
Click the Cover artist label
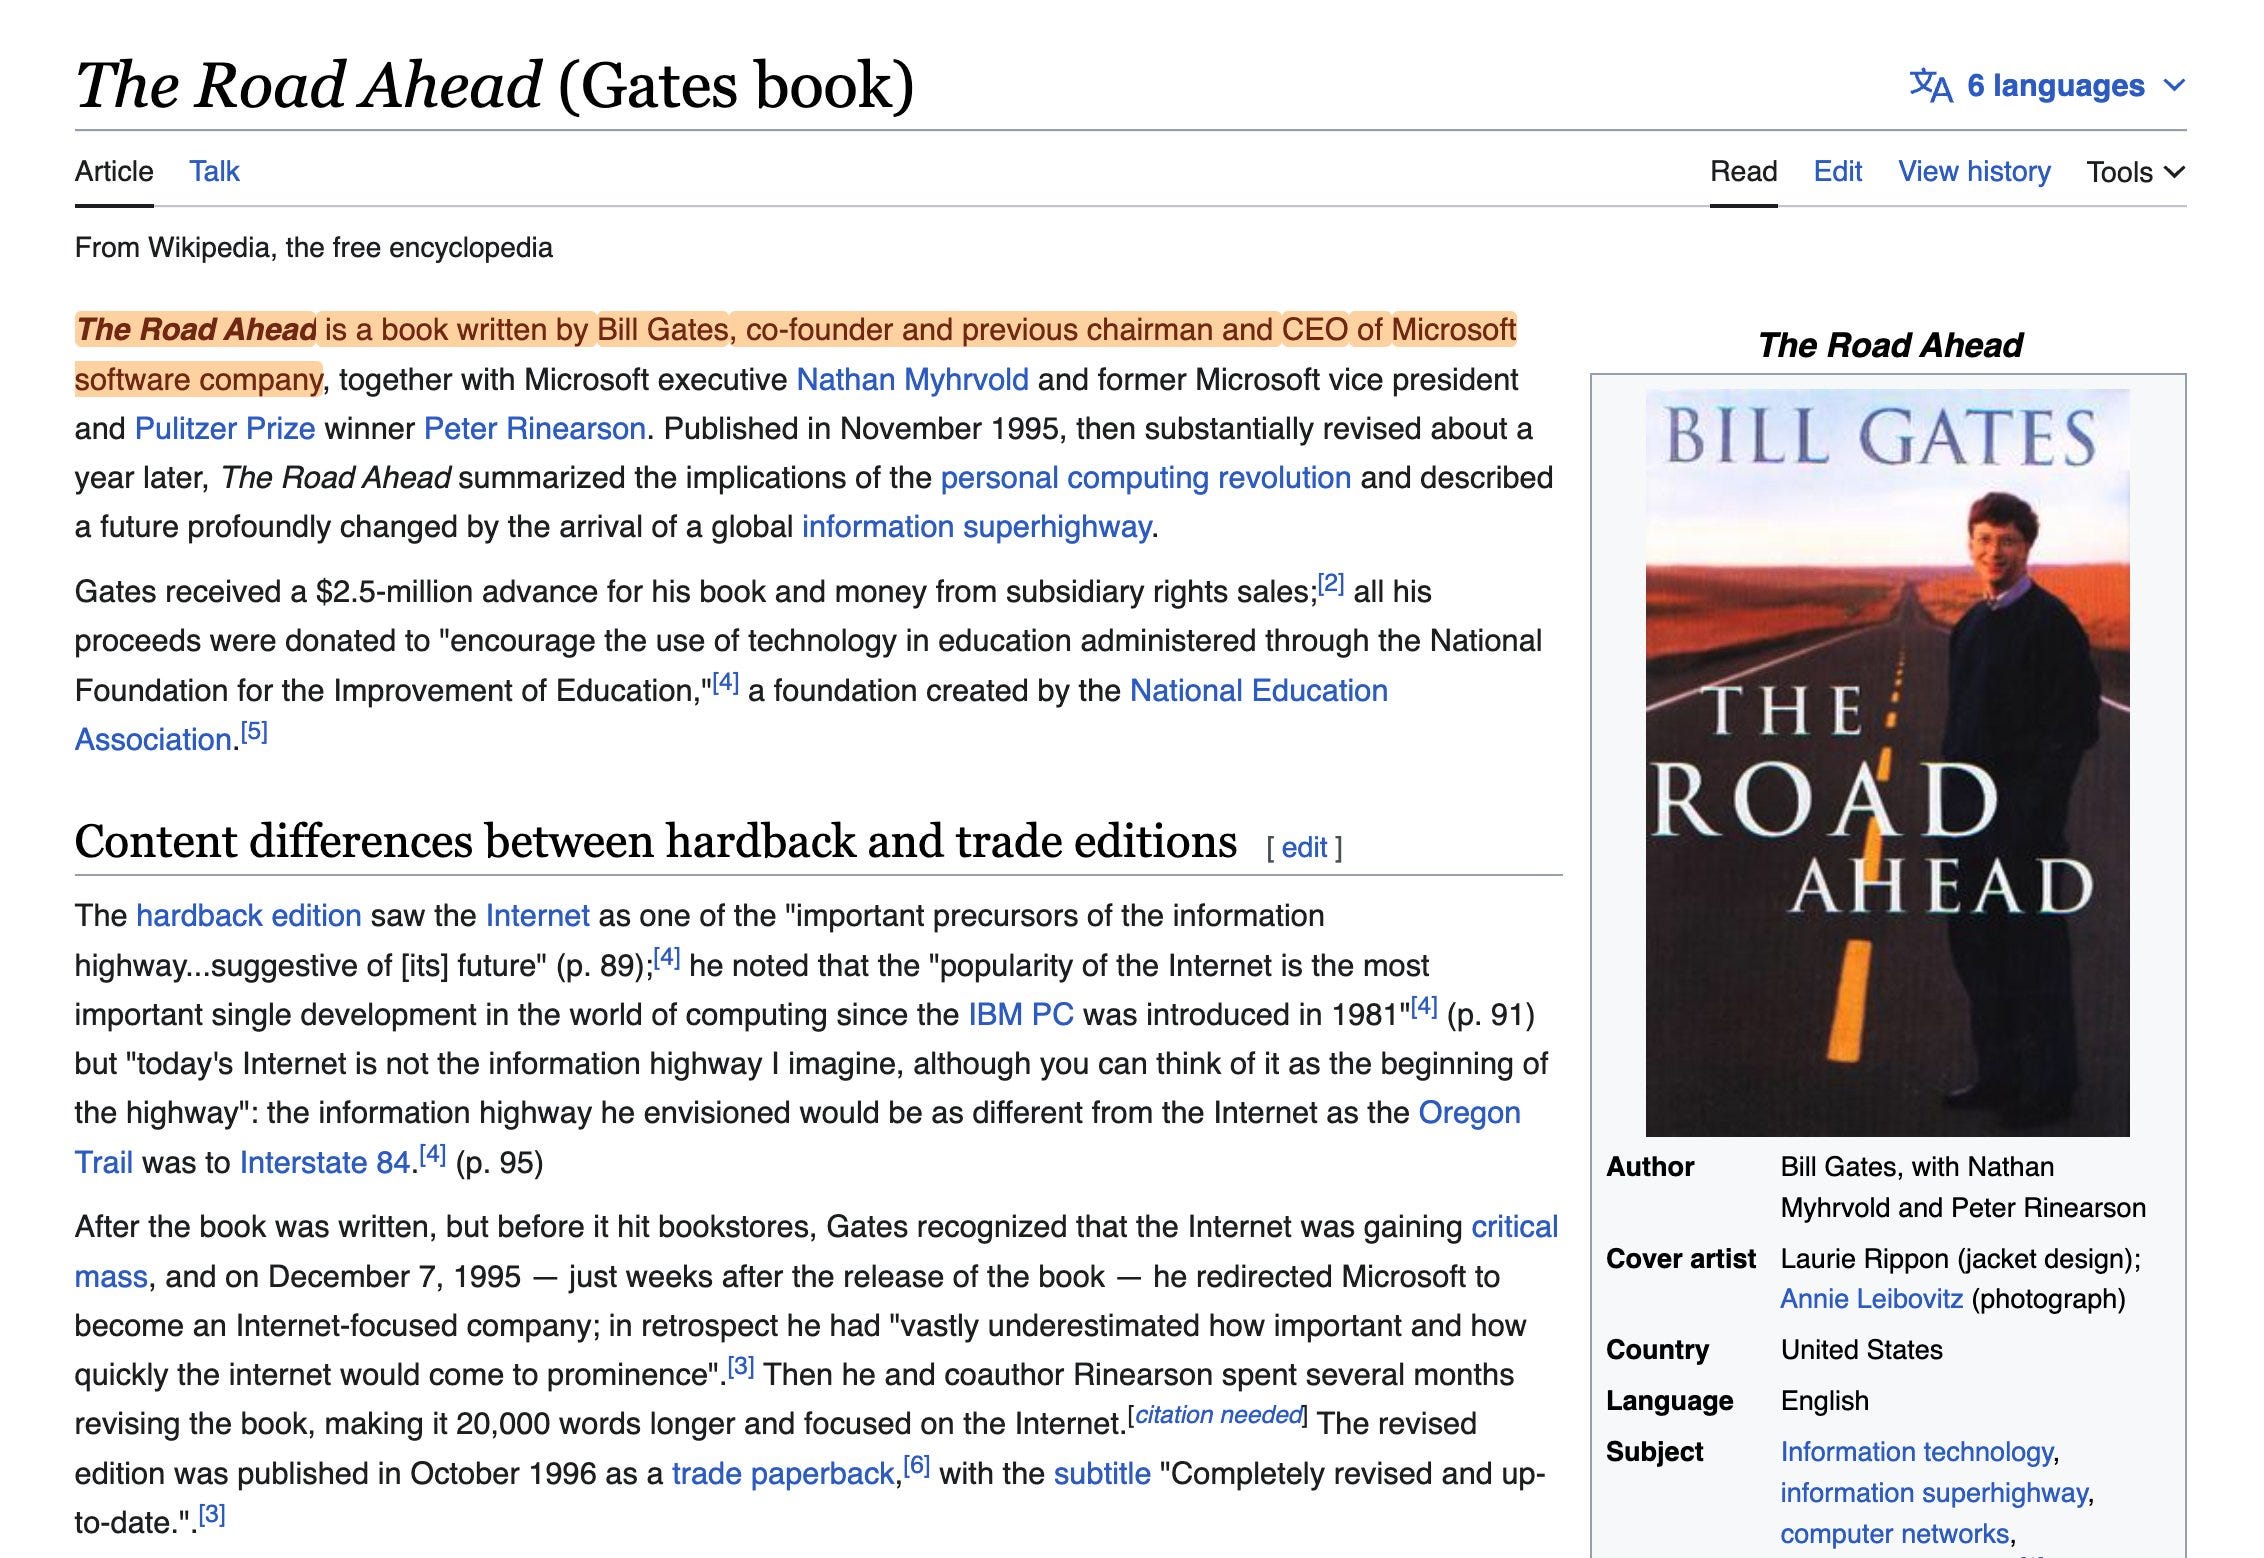point(1680,1259)
